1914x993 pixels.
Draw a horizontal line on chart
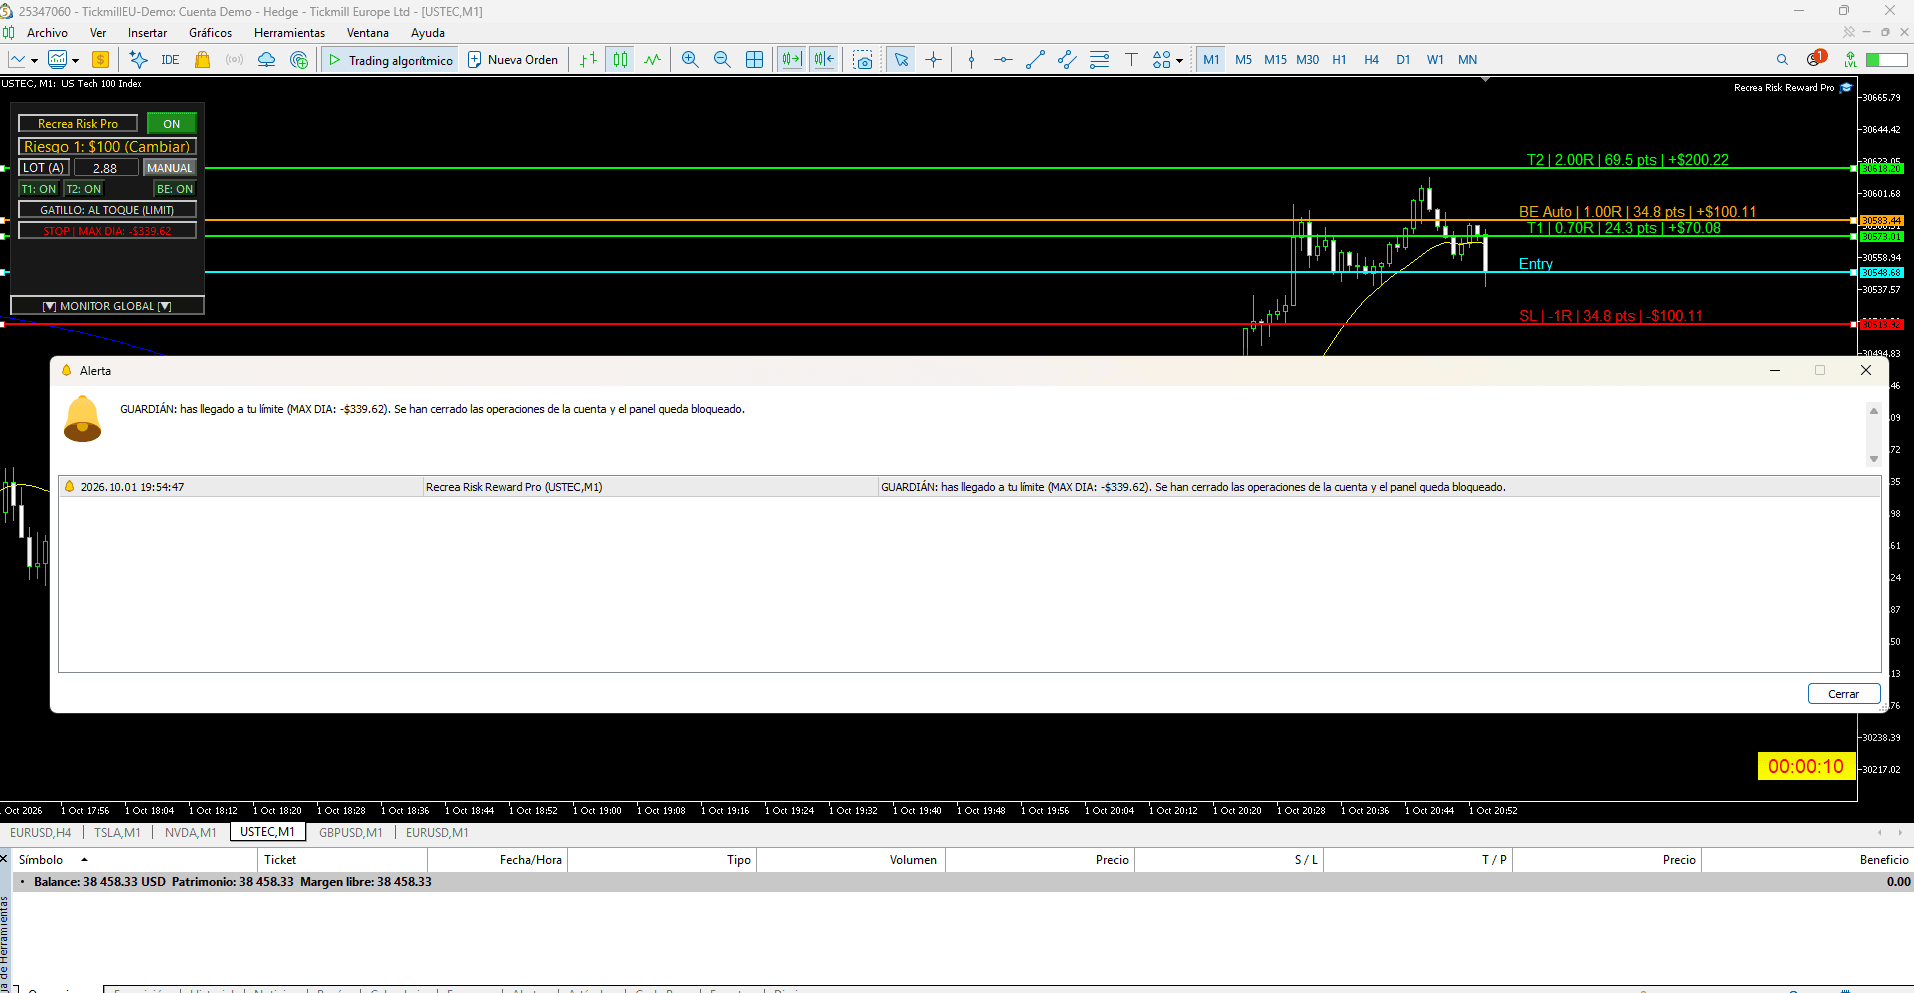(x=1003, y=60)
